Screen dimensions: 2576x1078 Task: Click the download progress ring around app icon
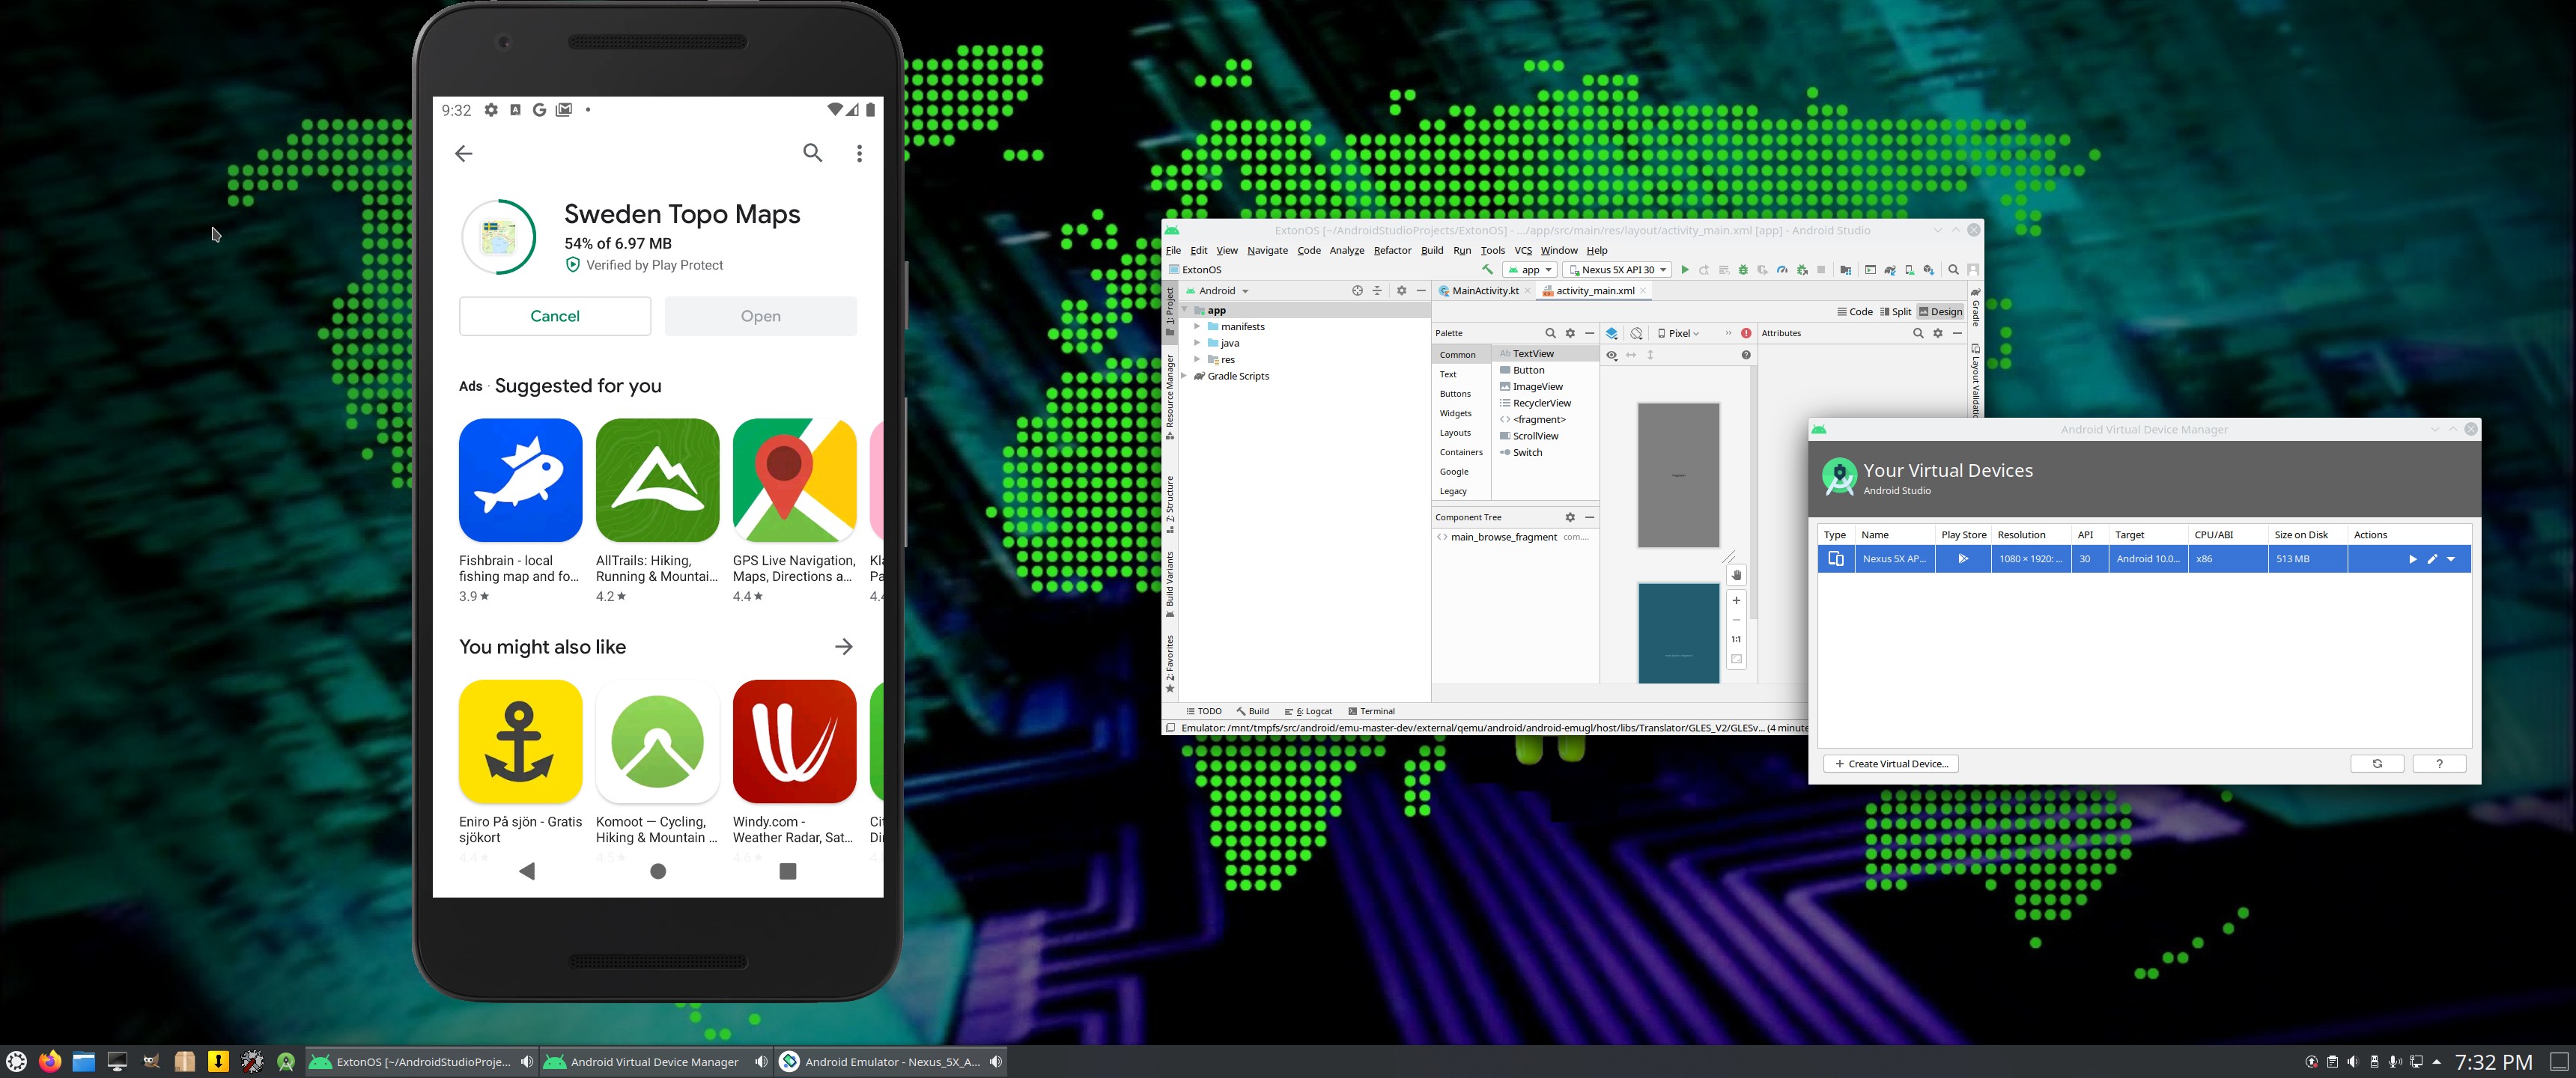coord(499,237)
